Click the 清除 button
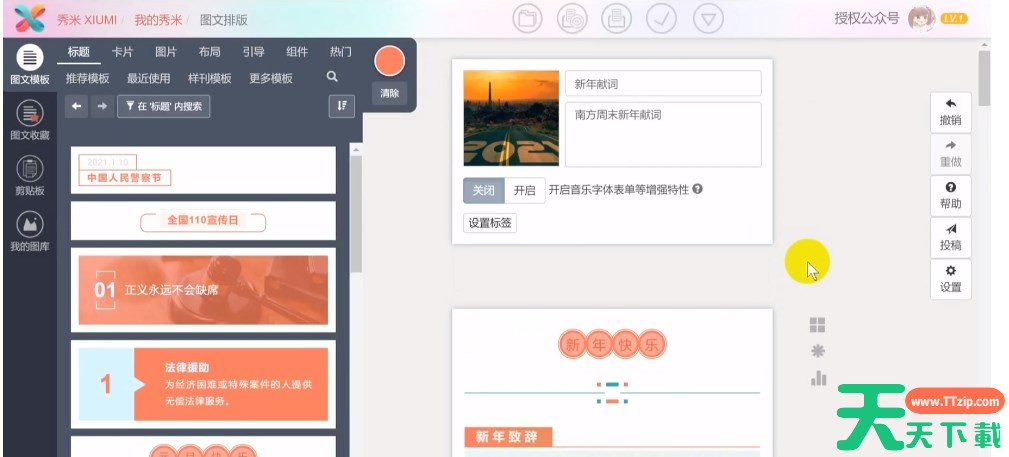This screenshot has width=1009, height=457. (x=389, y=93)
